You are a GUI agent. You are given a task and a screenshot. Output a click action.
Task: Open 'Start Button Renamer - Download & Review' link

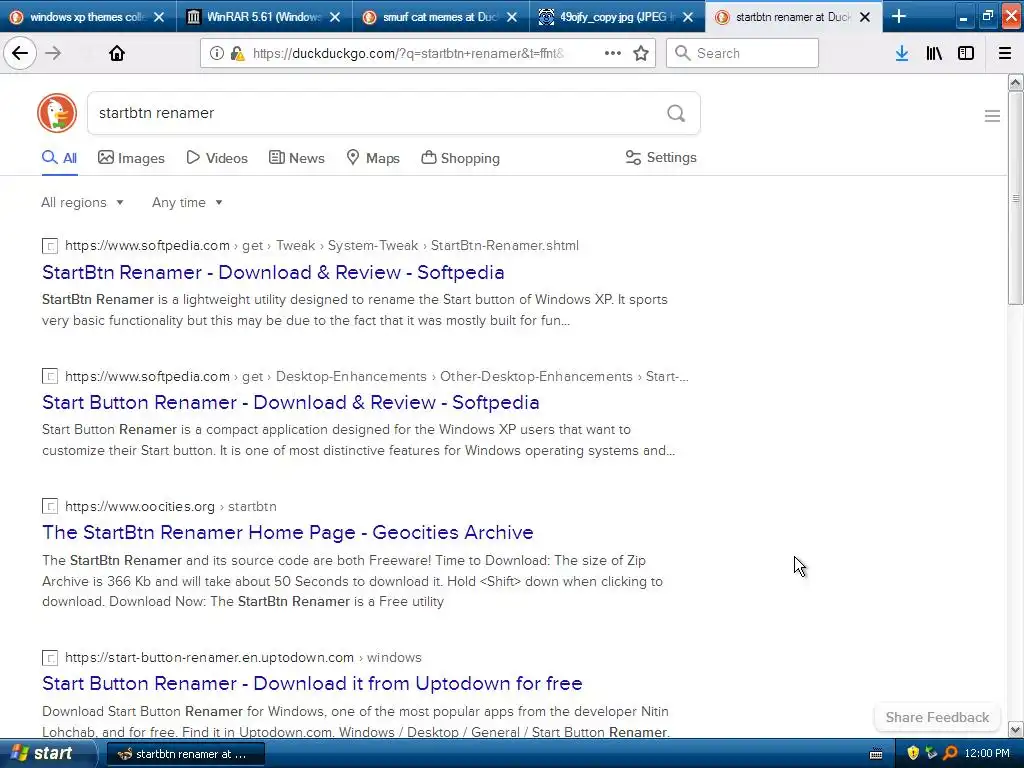[291, 402]
